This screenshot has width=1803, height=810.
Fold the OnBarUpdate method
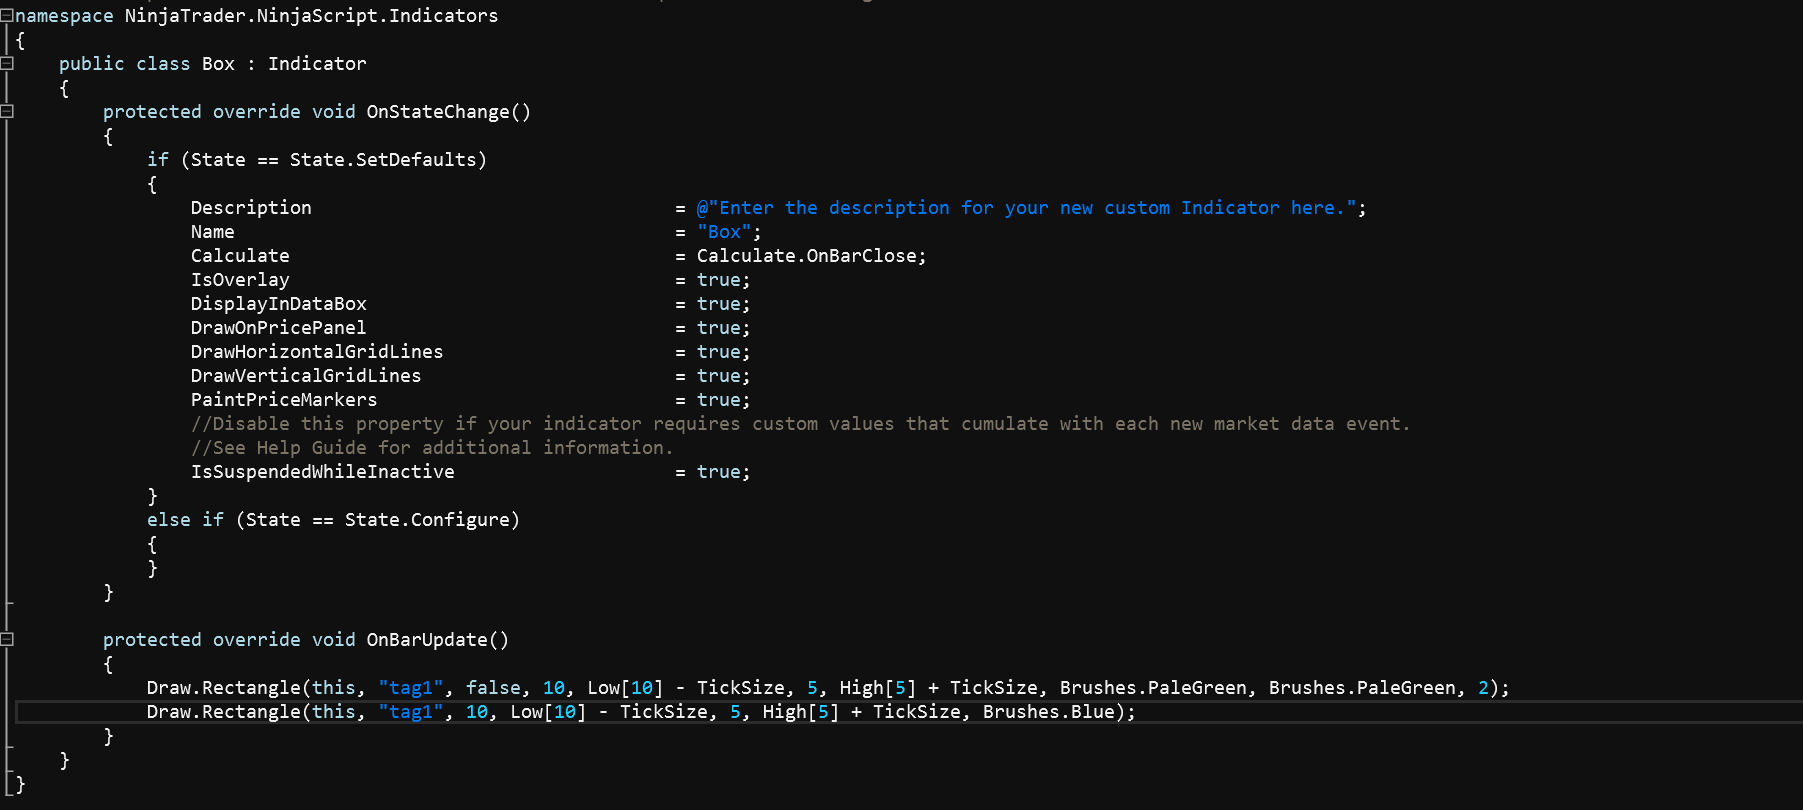(6, 639)
